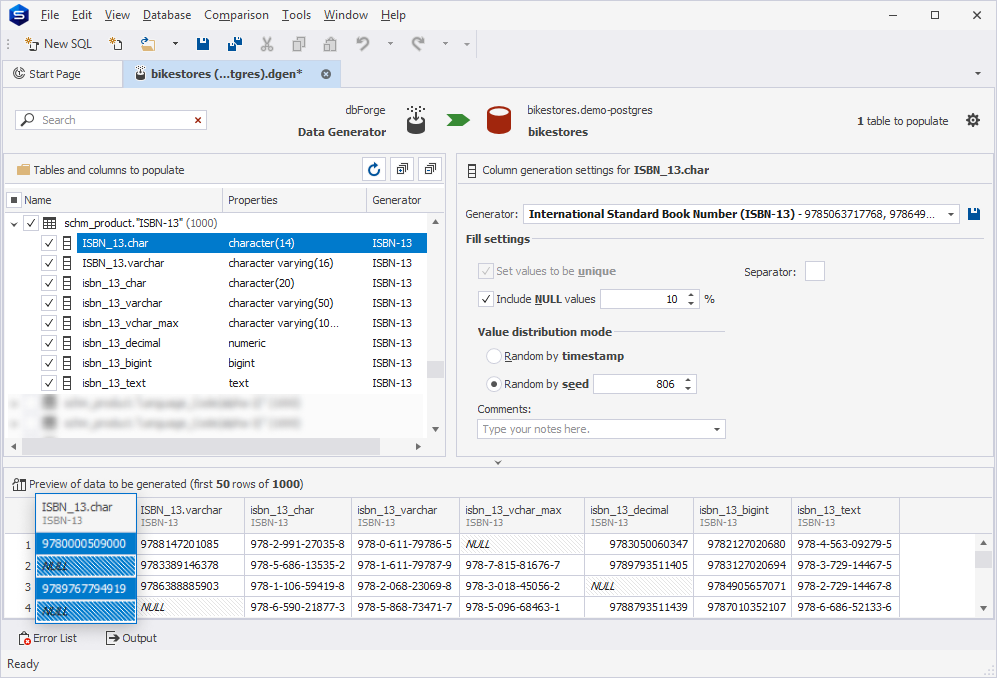
Task: Open the Tools menu
Action: (296, 15)
